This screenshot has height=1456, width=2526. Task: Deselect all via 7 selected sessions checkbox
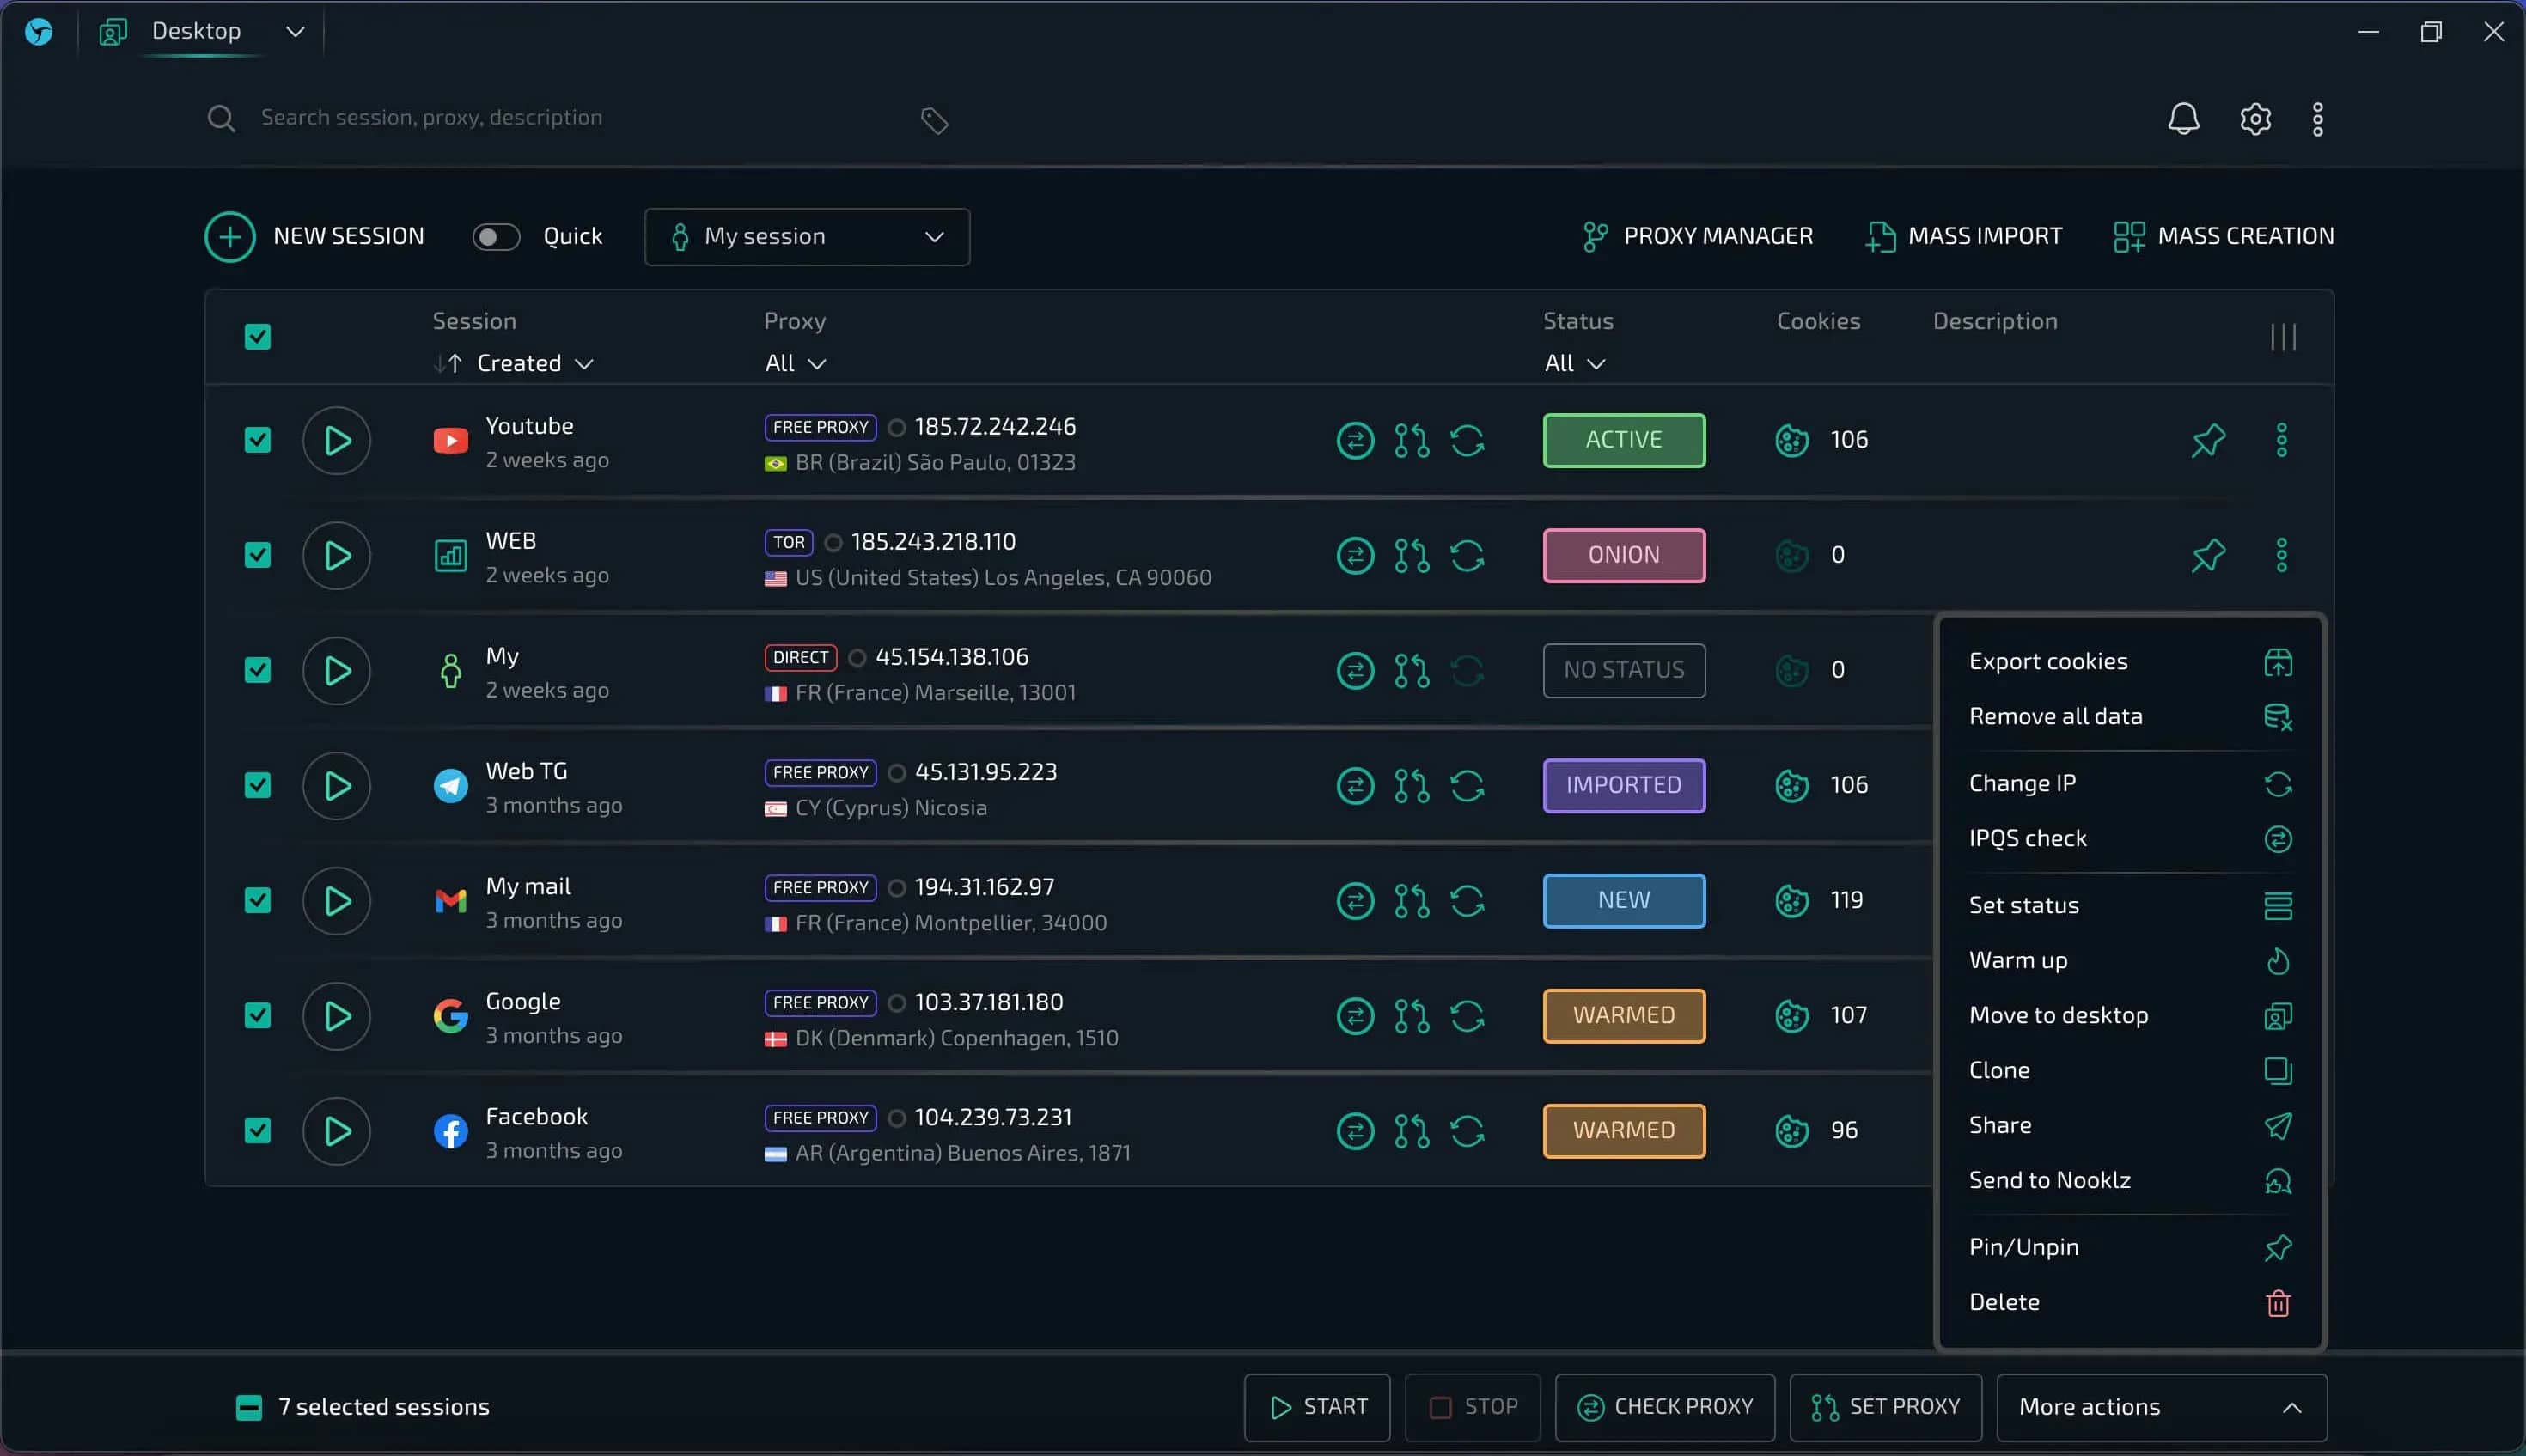[249, 1407]
